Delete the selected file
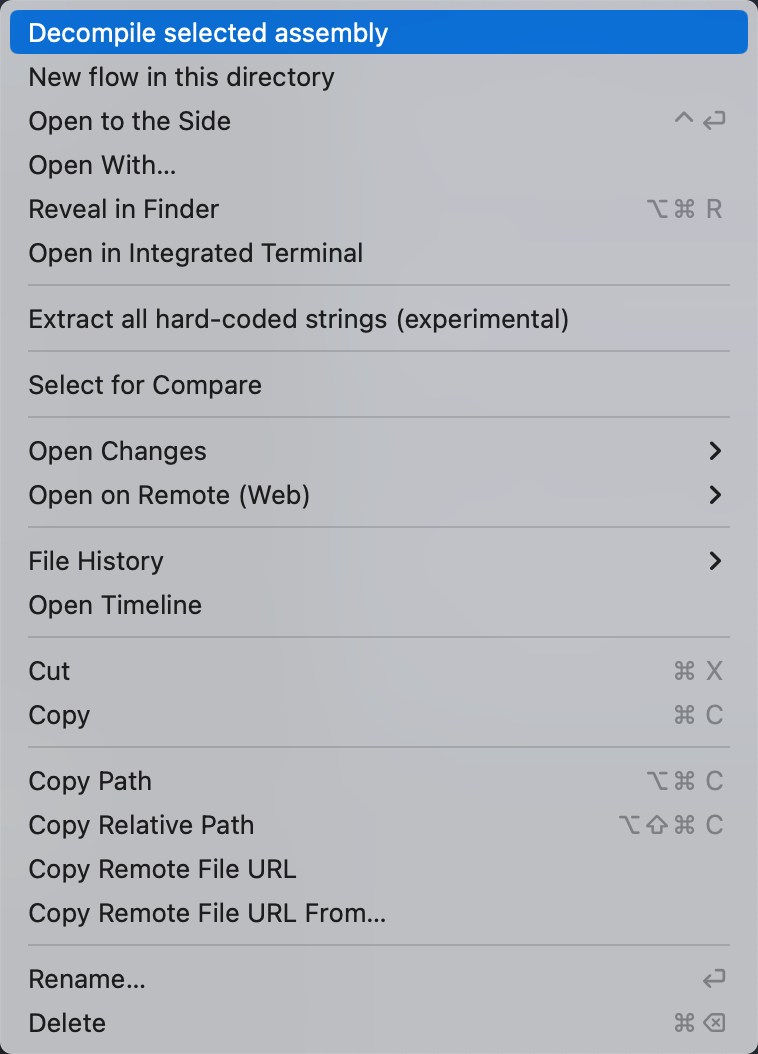 (67, 1023)
